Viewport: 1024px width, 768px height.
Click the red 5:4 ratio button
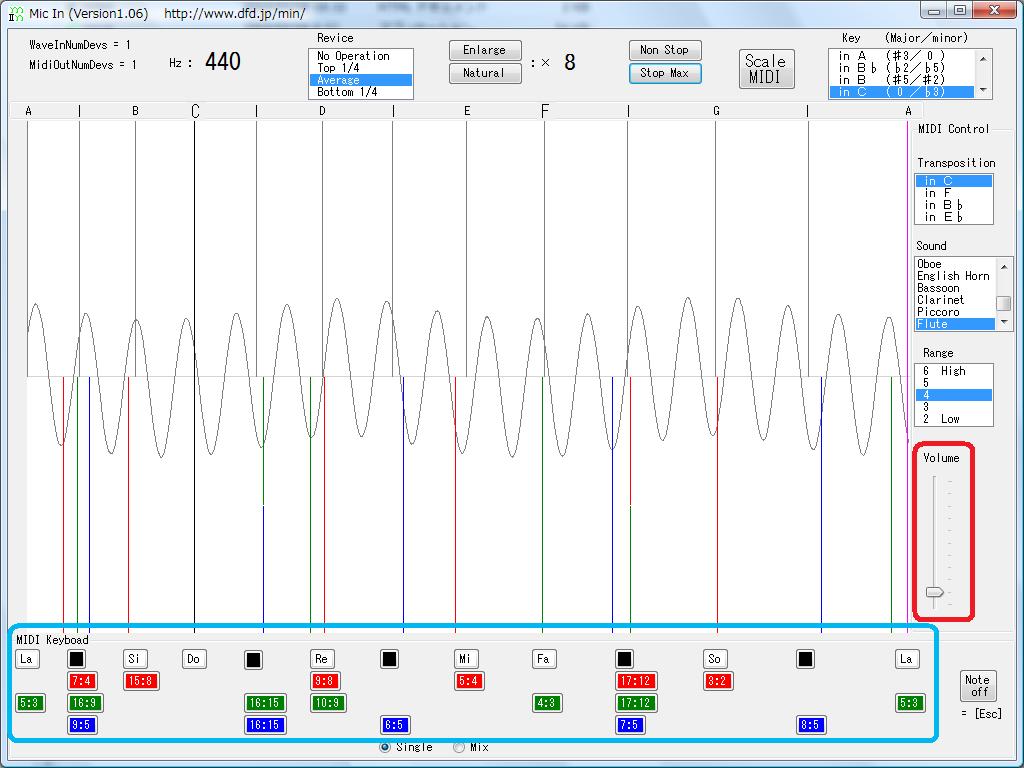(469, 681)
